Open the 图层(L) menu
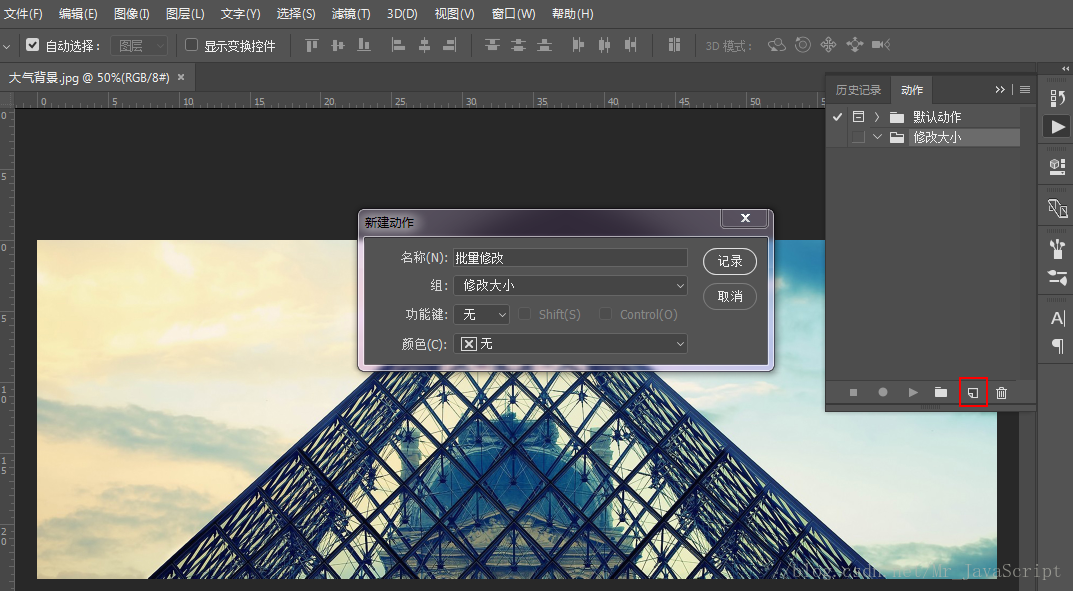 [x=185, y=14]
